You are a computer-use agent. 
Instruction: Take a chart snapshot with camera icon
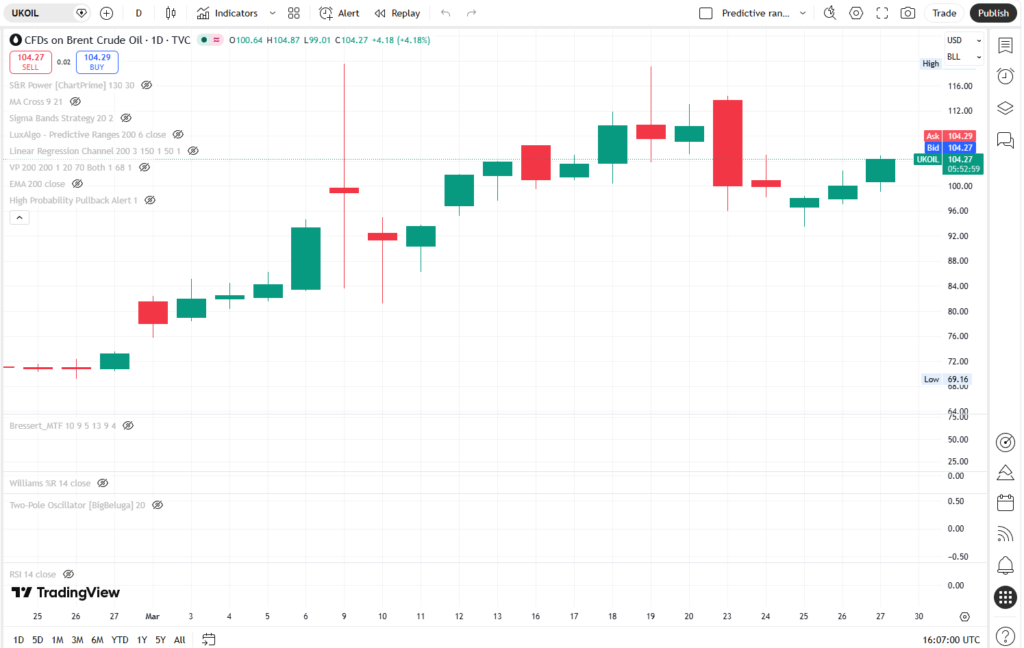coord(908,13)
